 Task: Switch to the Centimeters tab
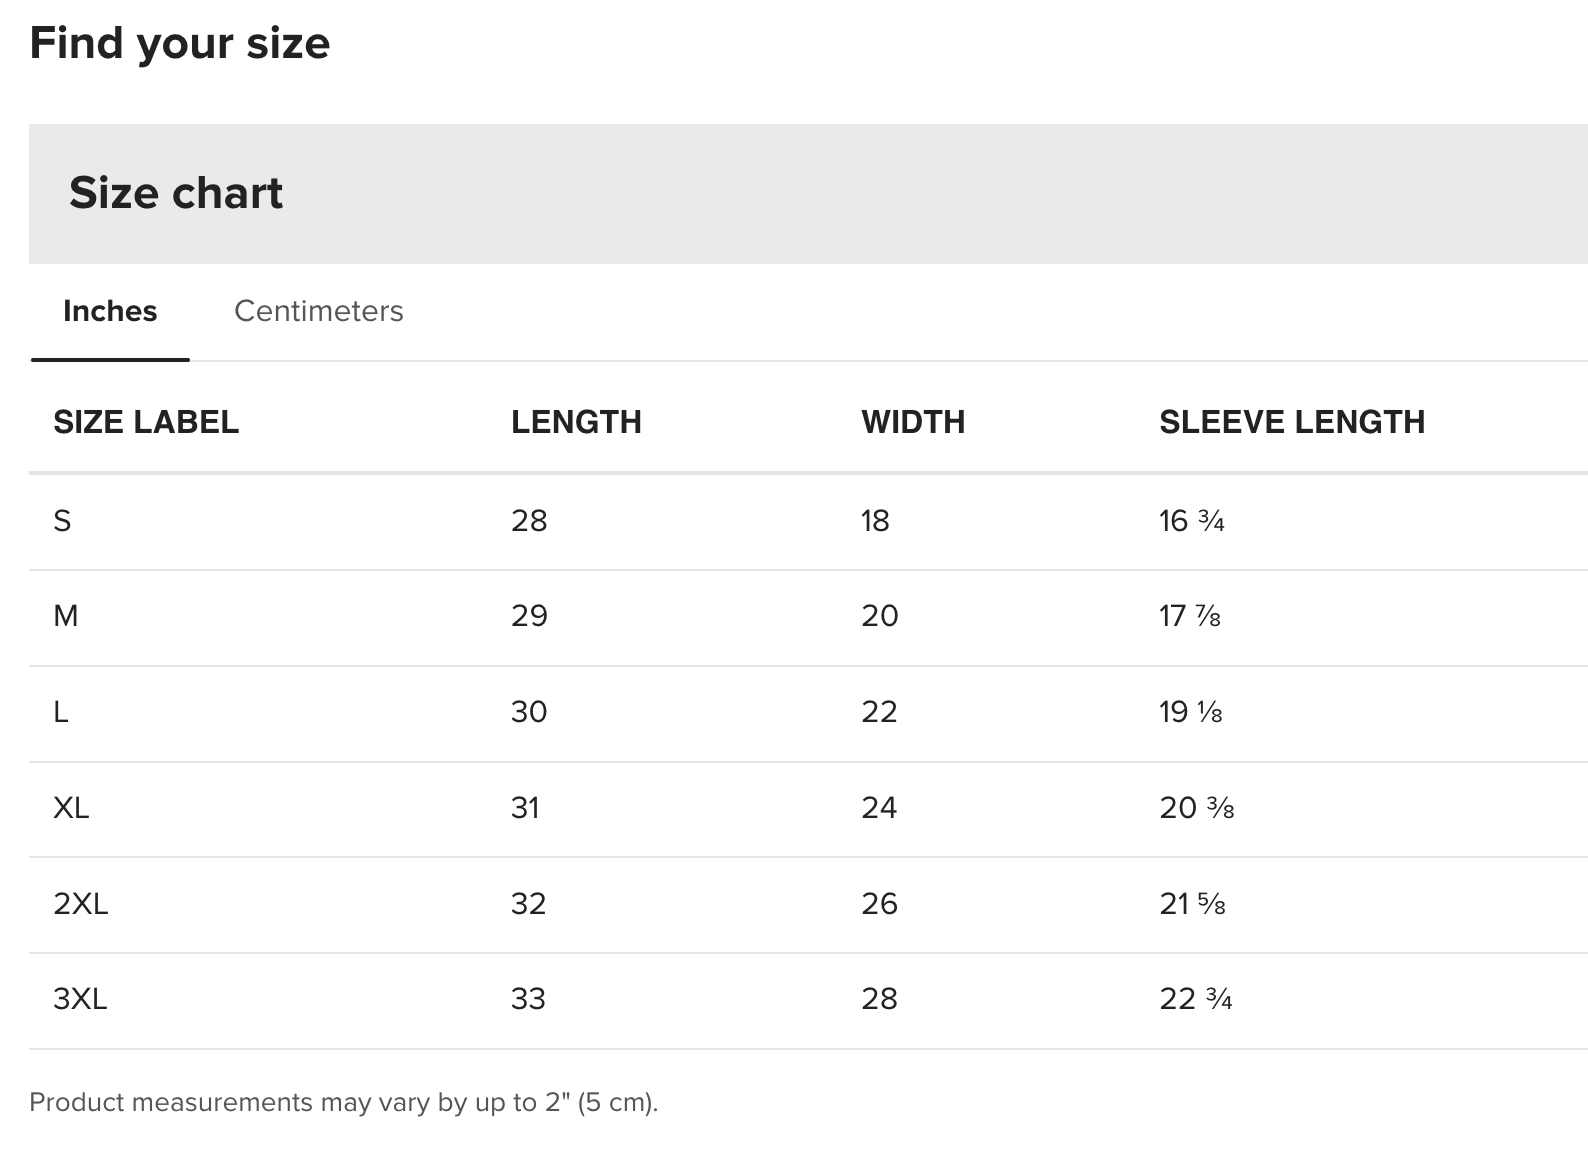click(x=318, y=311)
